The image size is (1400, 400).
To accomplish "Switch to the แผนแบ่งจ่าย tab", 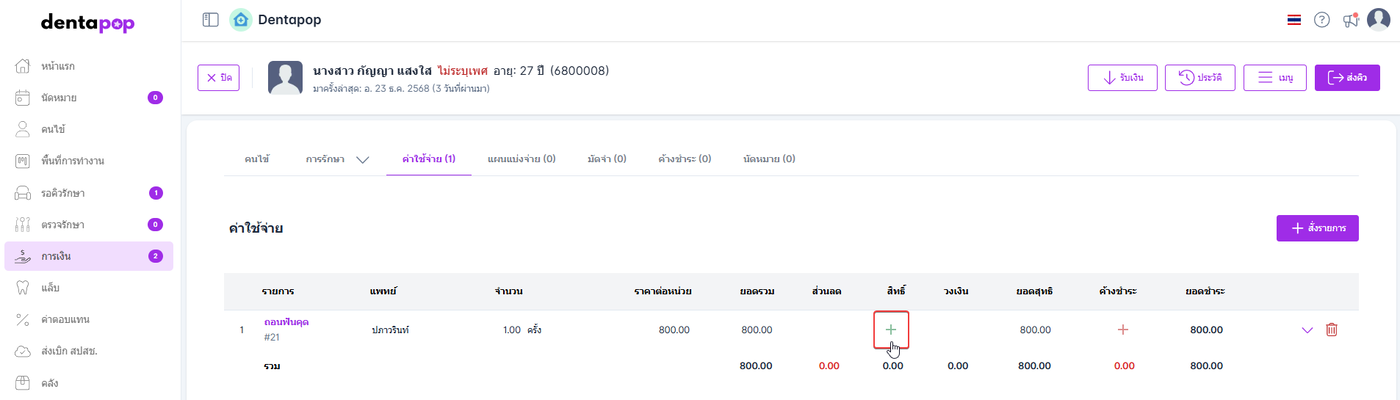I will click(x=521, y=159).
